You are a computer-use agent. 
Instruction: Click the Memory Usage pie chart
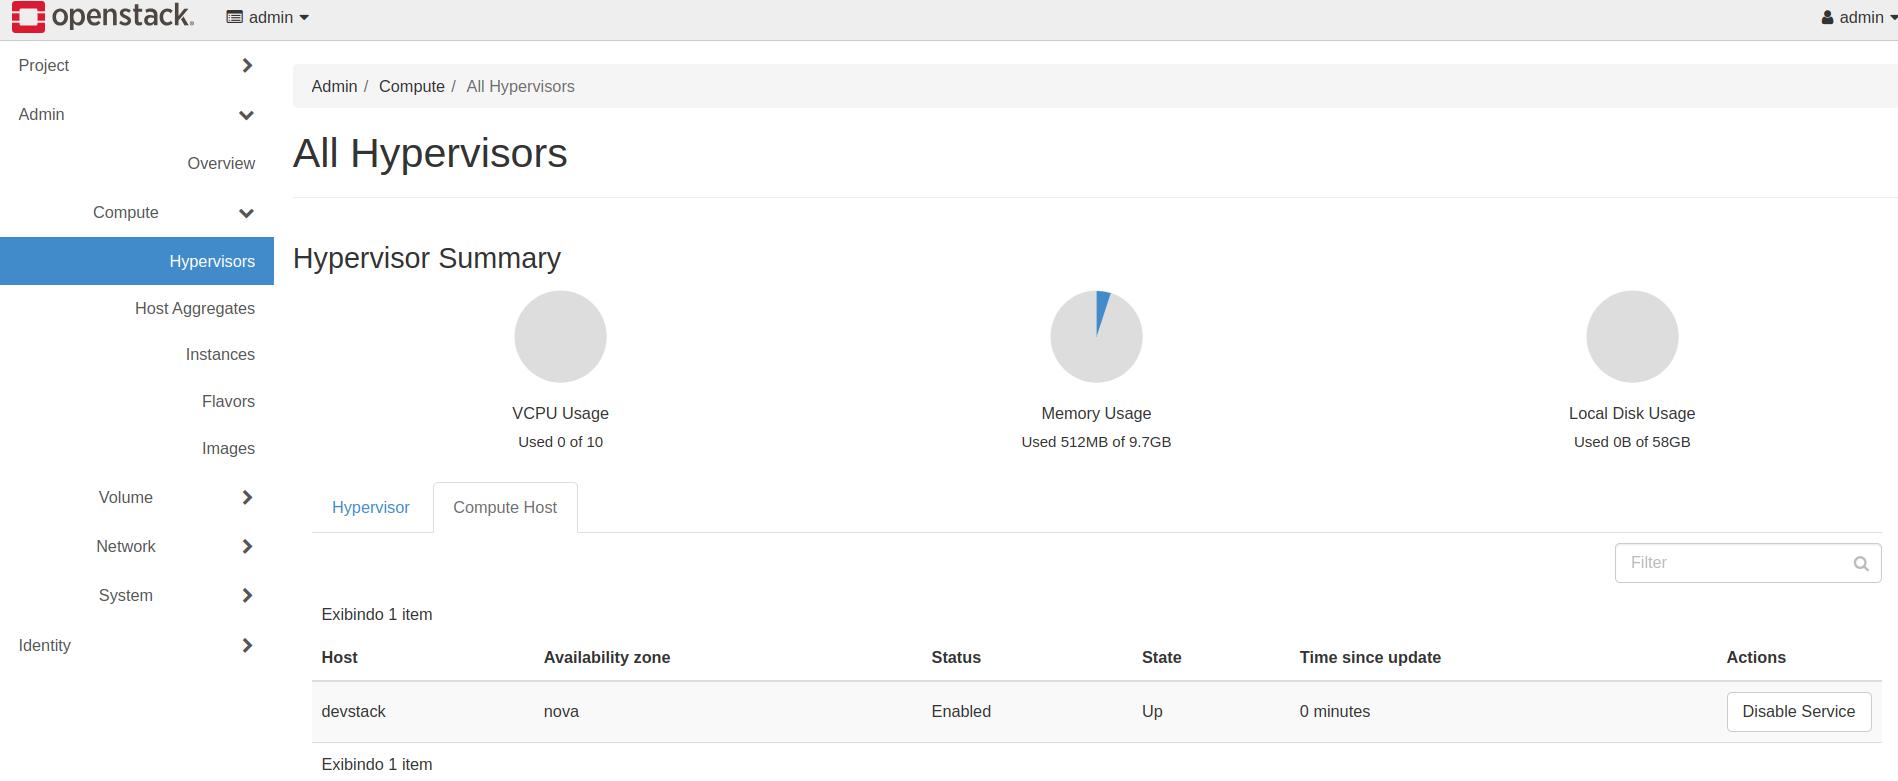(1096, 337)
